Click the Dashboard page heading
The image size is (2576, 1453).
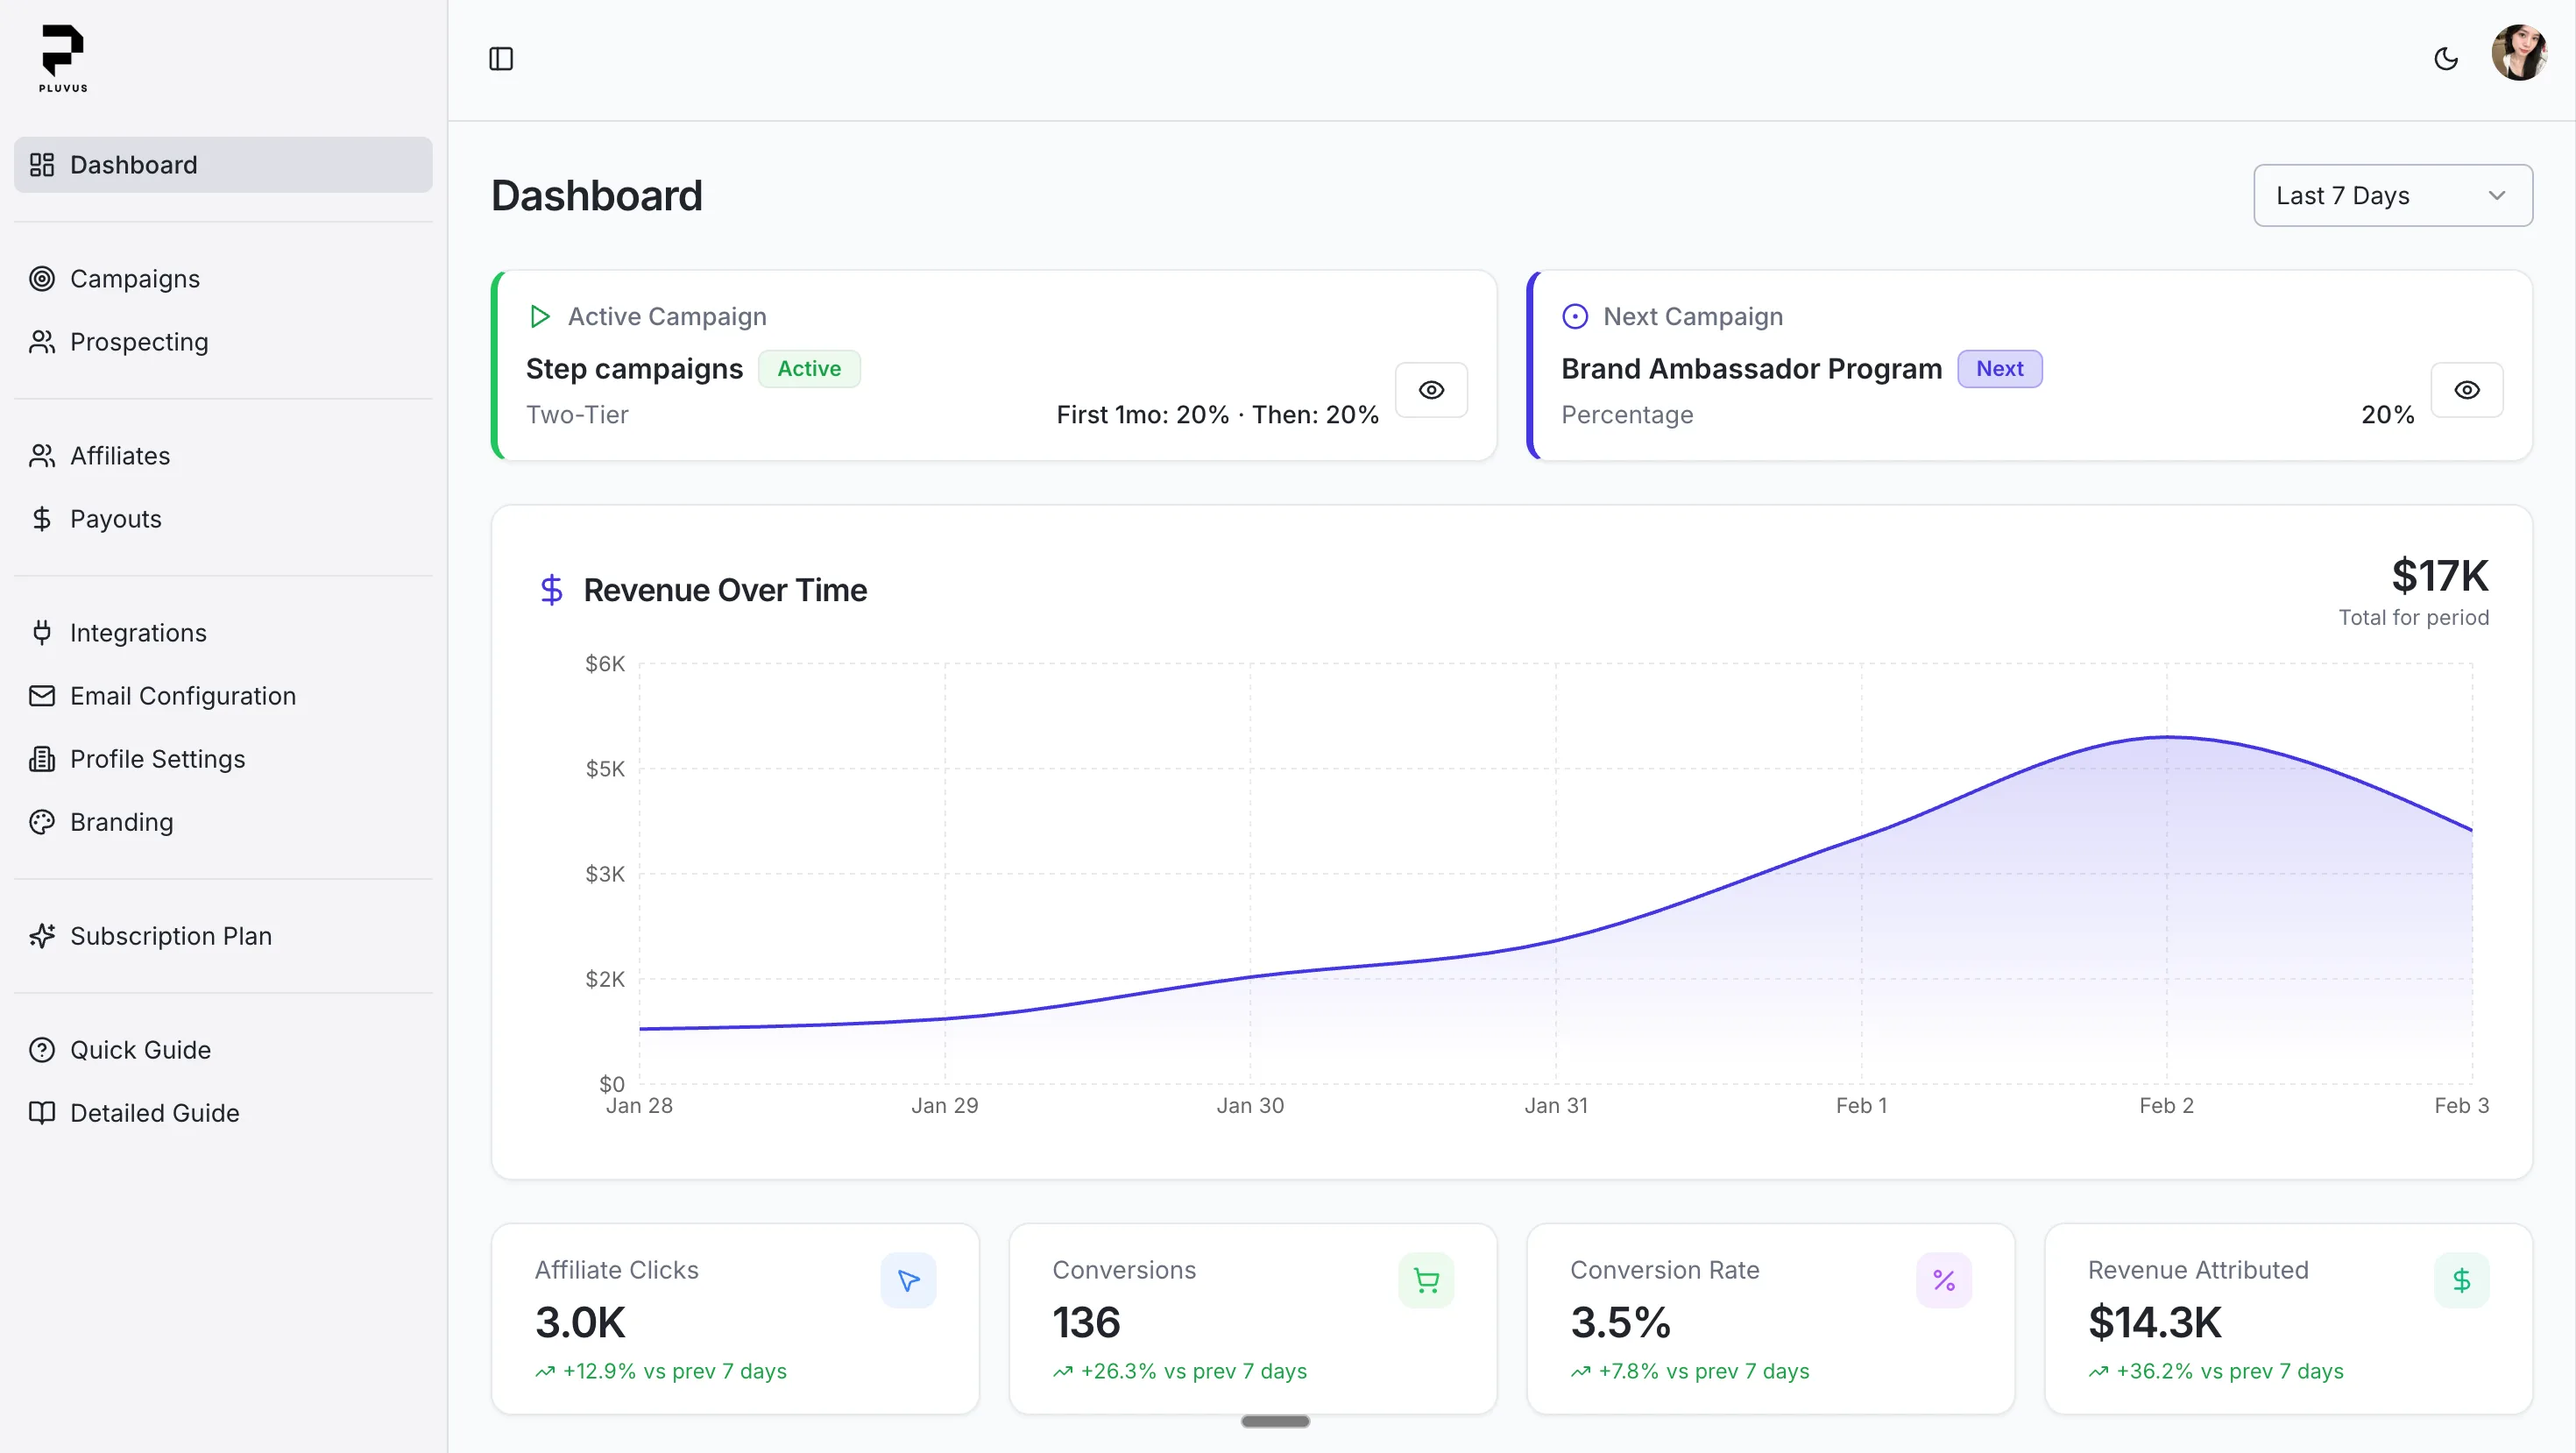pos(596,195)
